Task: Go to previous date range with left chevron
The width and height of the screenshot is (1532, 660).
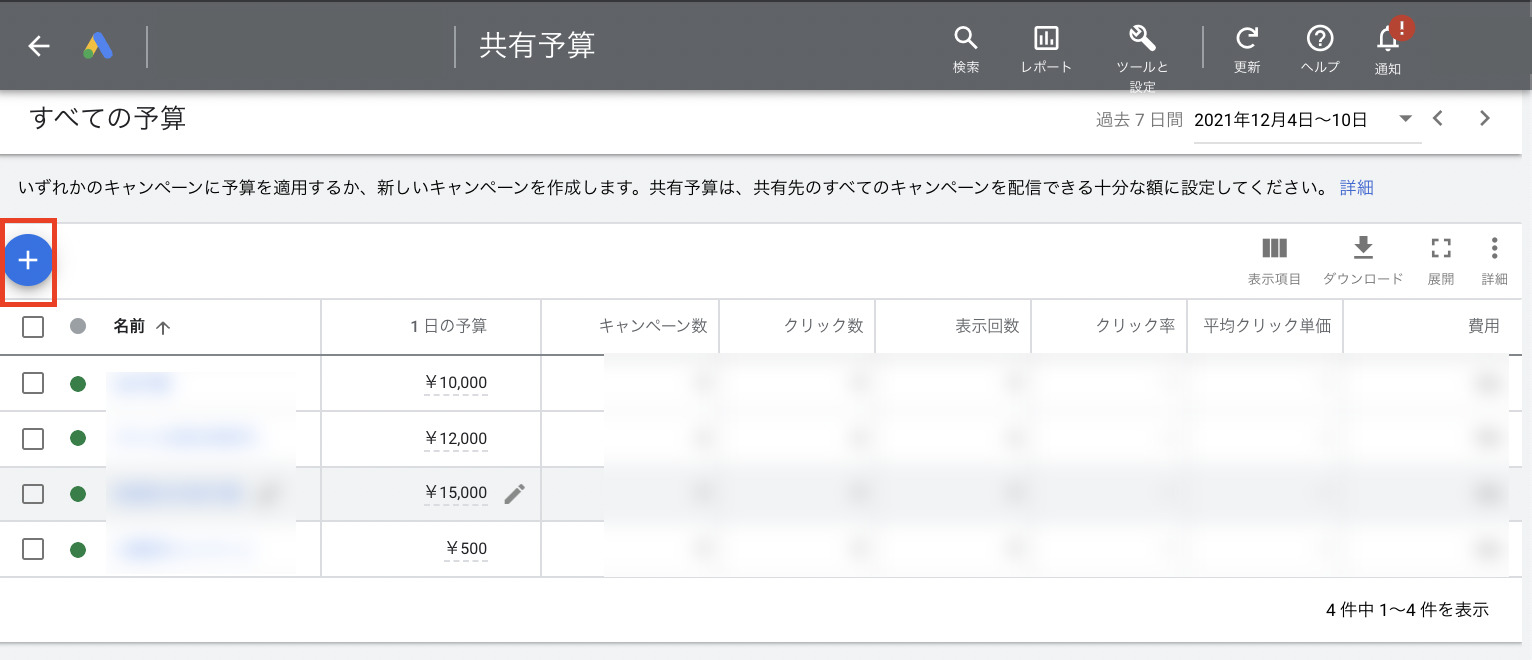Action: pyautogui.click(x=1438, y=117)
